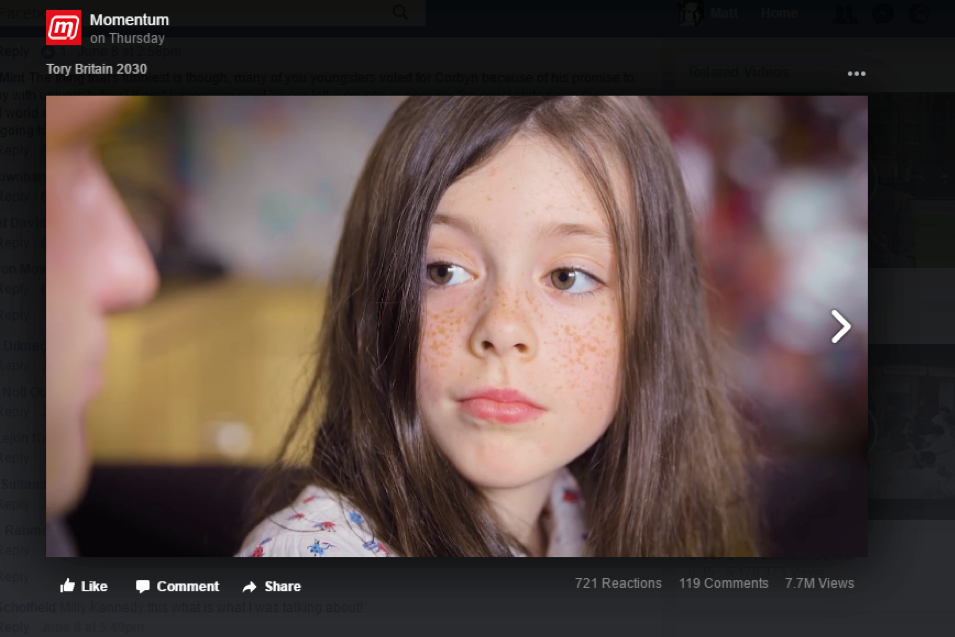The height and width of the screenshot is (637, 955).
Task: Open the Messenger icon in the top bar
Action: coord(883,13)
